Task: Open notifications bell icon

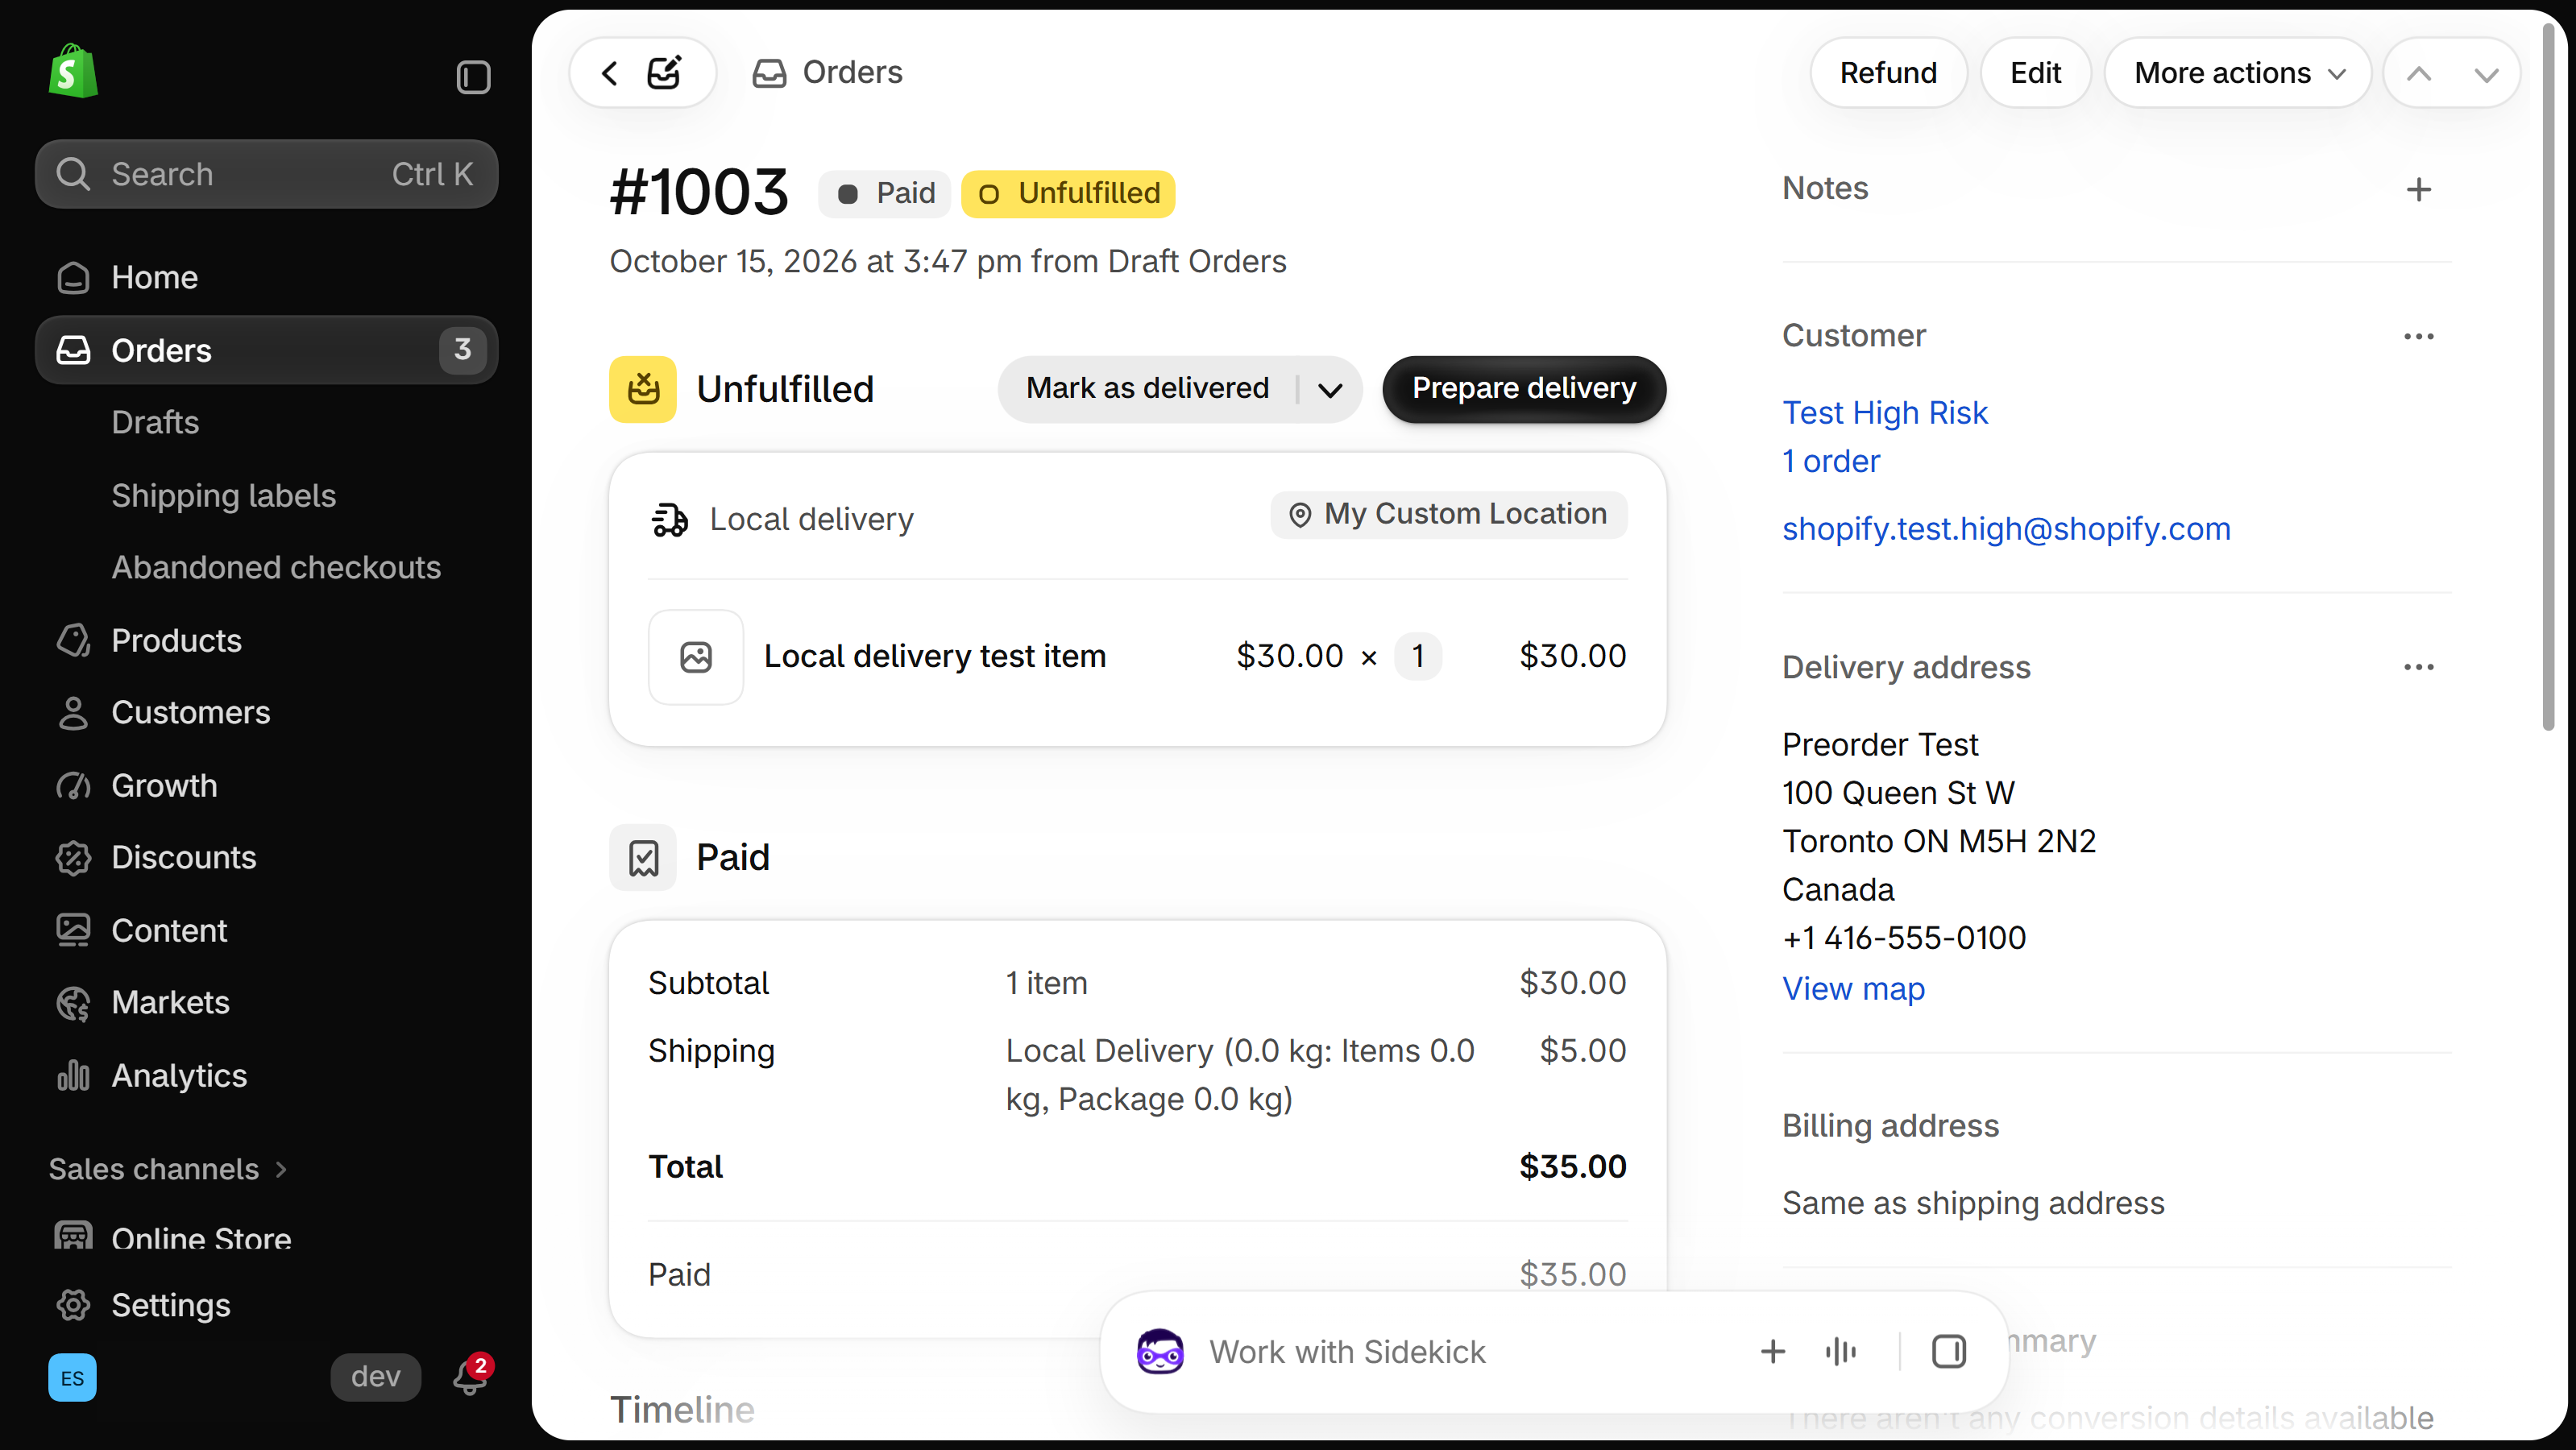Action: tap(471, 1377)
